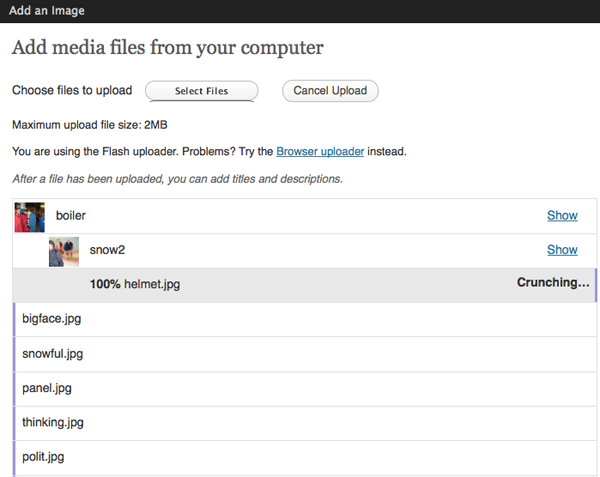
Task: Click the snow2 media title
Action: coord(107,251)
